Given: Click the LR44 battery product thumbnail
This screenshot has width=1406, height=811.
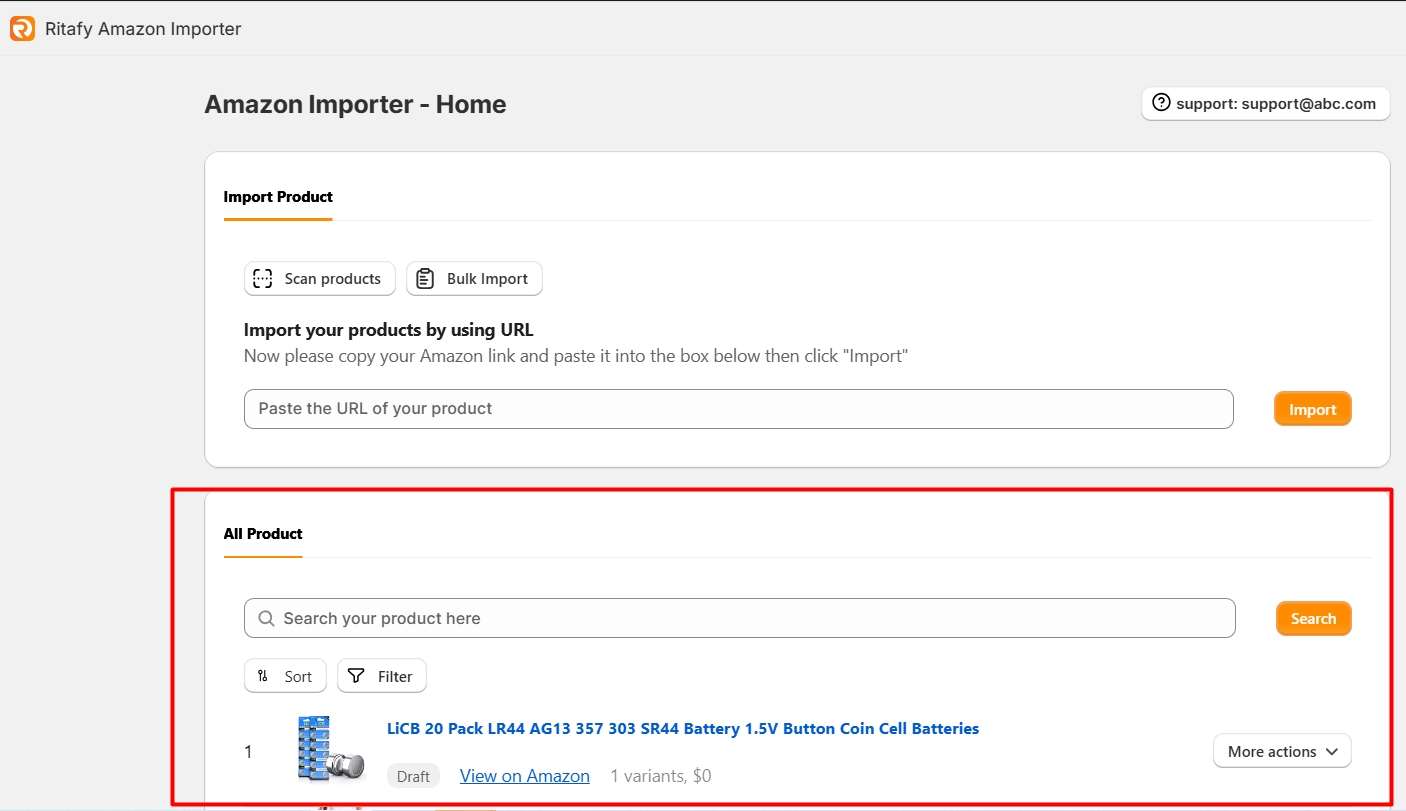Looking at the screenshot, I should pyautogui.click(x=330, y=749).
